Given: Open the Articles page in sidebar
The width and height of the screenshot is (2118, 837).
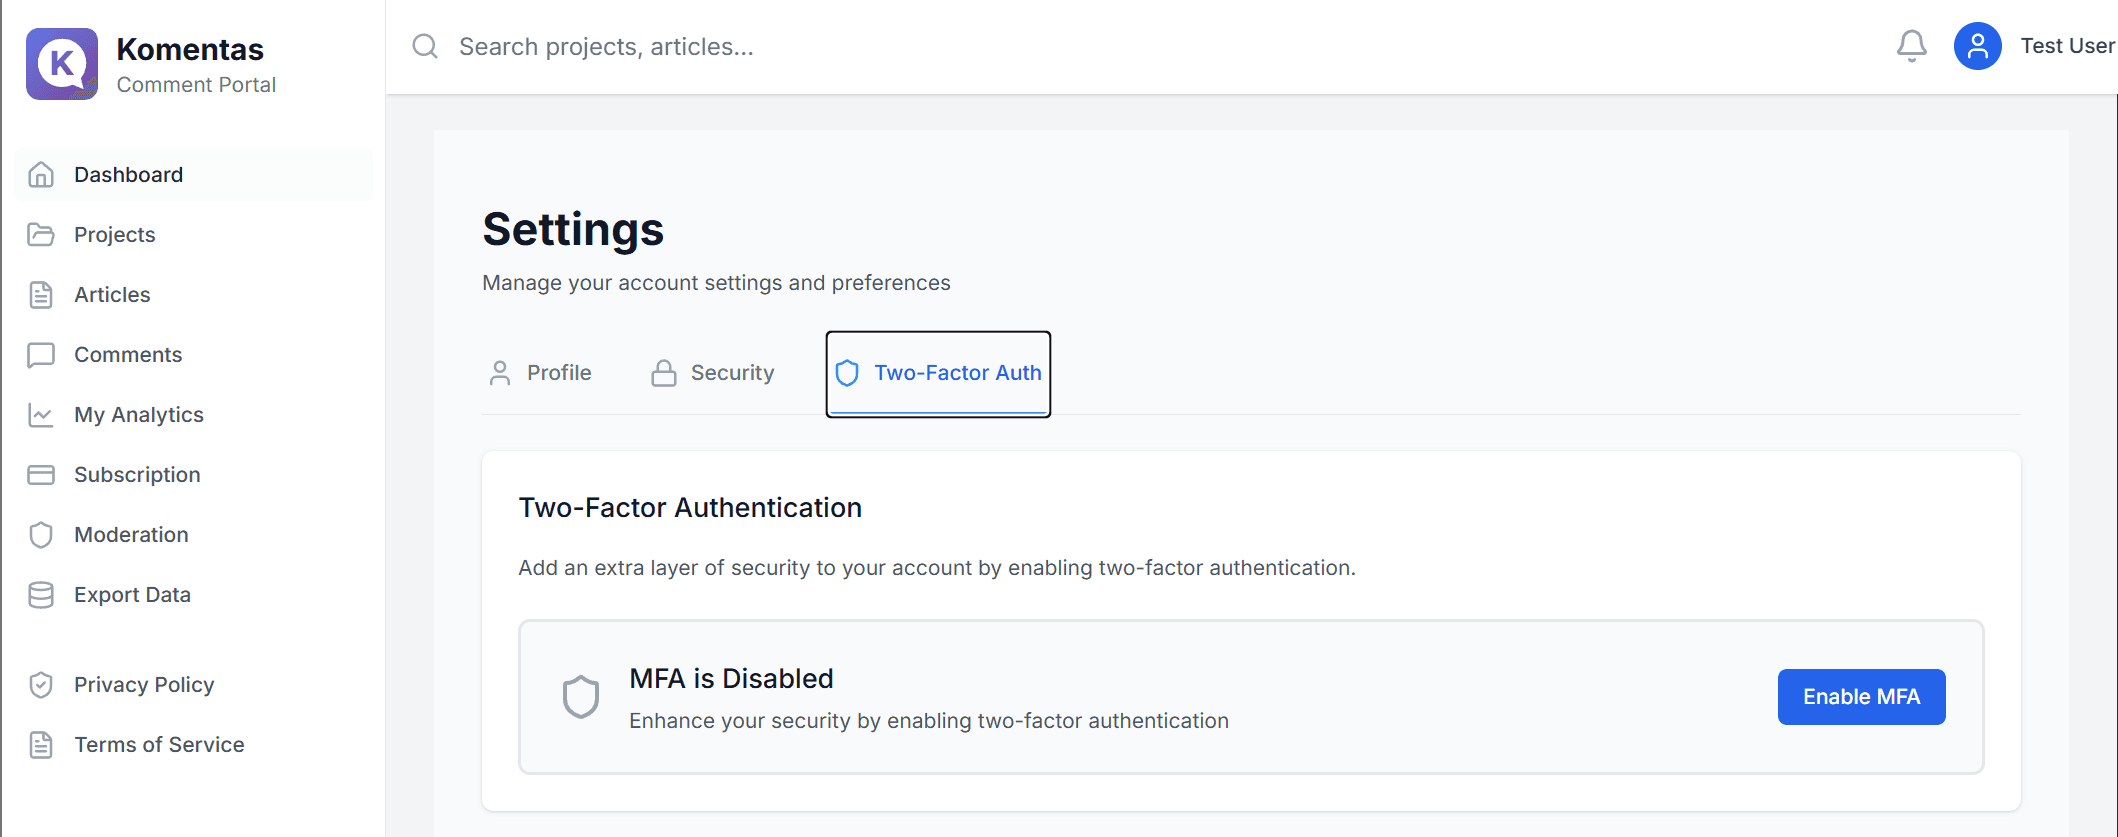Looking at the screenshot, I should pos(112,295).
